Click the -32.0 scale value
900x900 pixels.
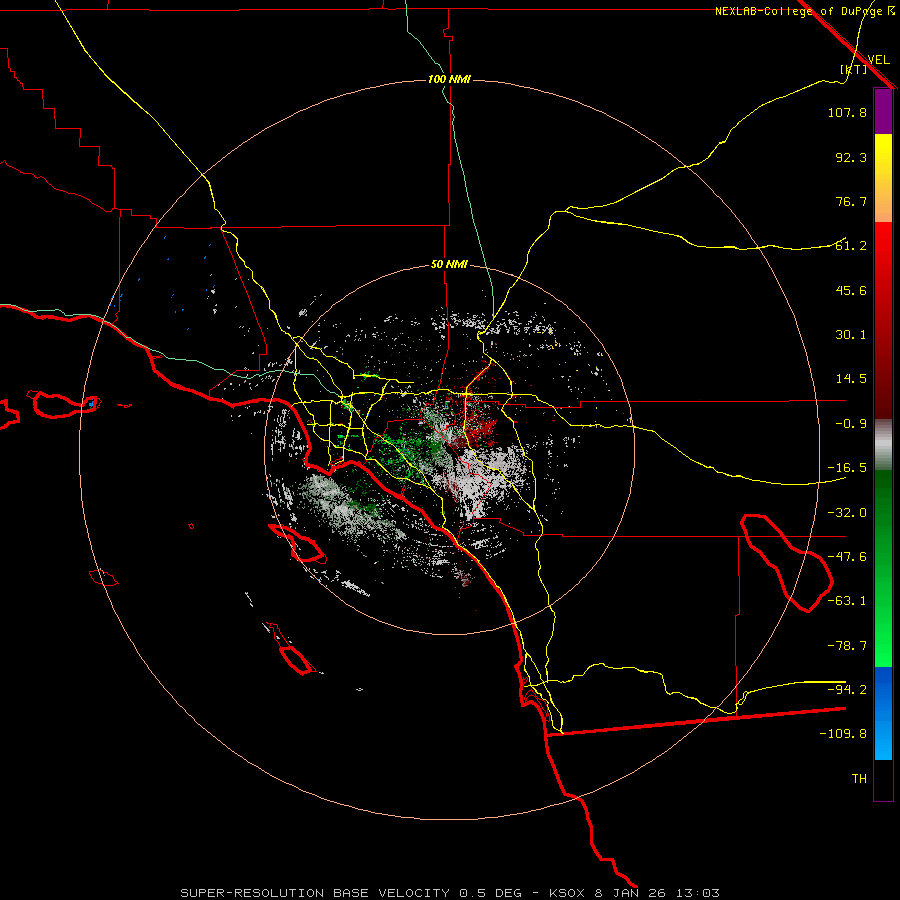click(x=847, y=513)
